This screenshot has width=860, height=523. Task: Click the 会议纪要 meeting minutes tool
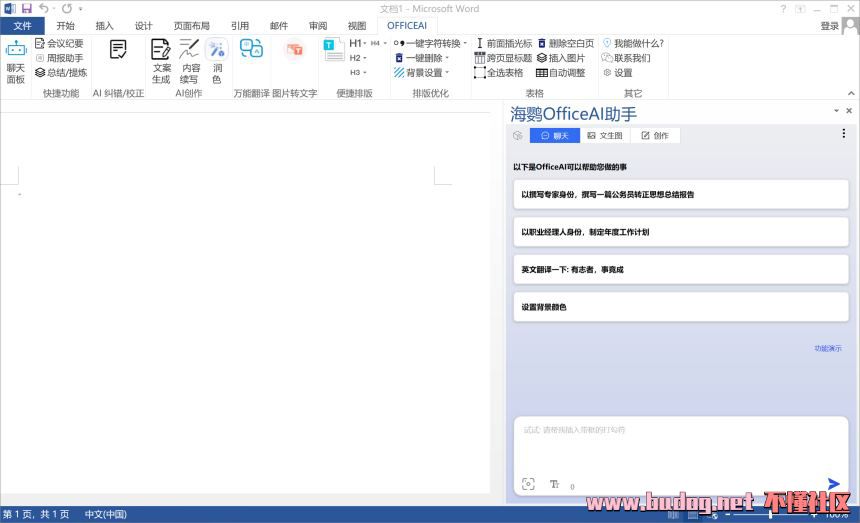(x=59, y=43)
